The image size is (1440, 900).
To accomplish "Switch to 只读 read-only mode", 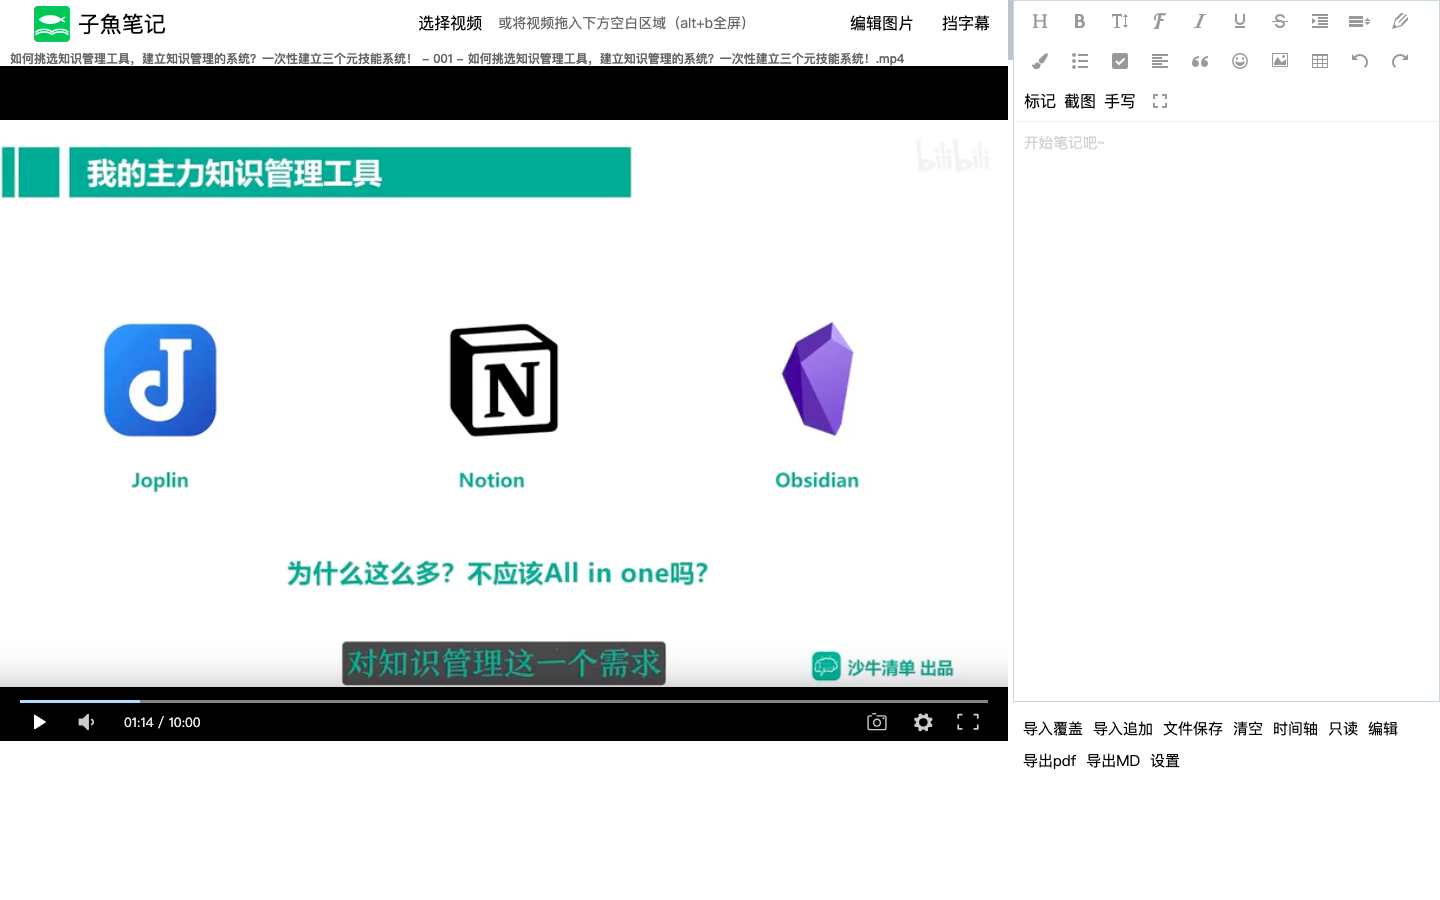I will [1342, 729].
